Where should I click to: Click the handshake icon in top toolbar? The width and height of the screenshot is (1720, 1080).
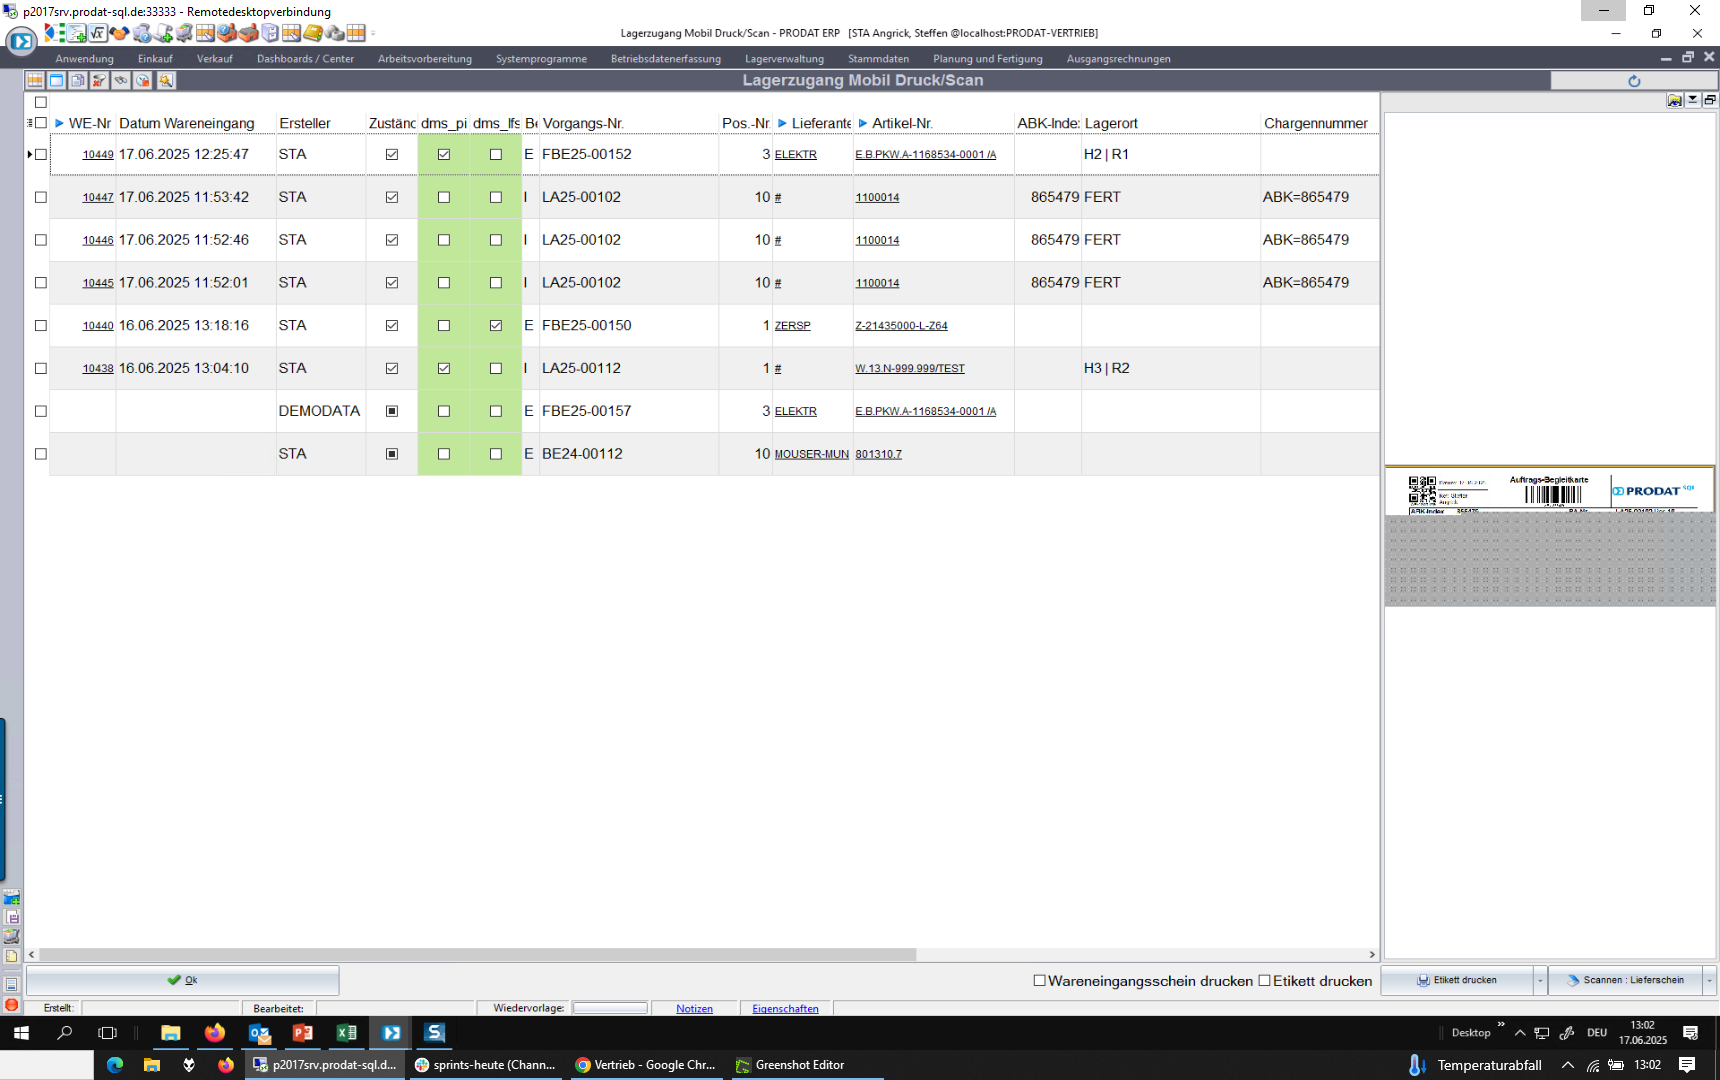tap(120, 33)
